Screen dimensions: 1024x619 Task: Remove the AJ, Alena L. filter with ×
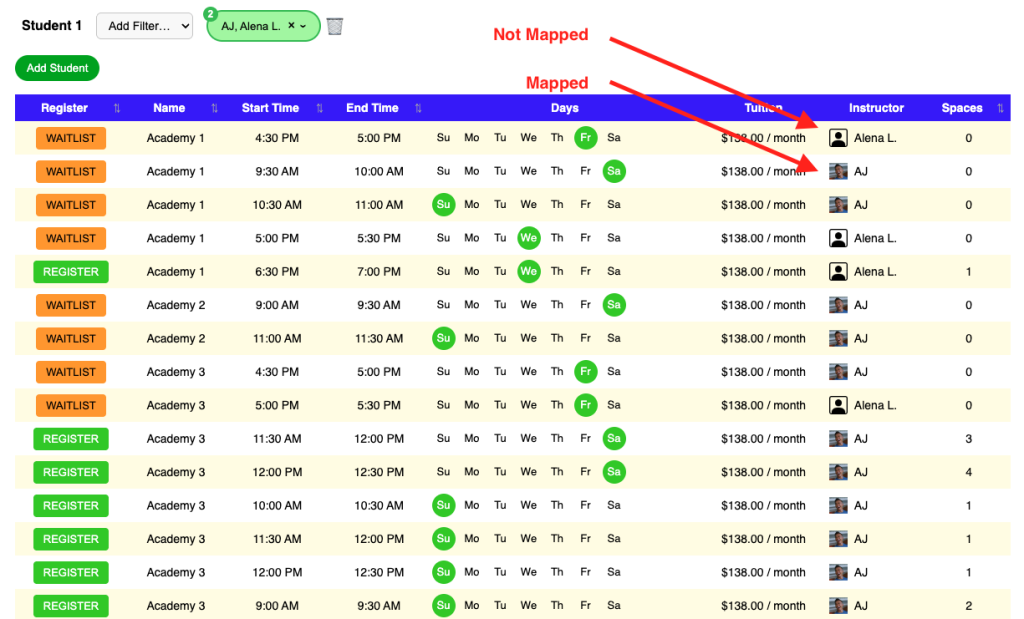(291, 26)
